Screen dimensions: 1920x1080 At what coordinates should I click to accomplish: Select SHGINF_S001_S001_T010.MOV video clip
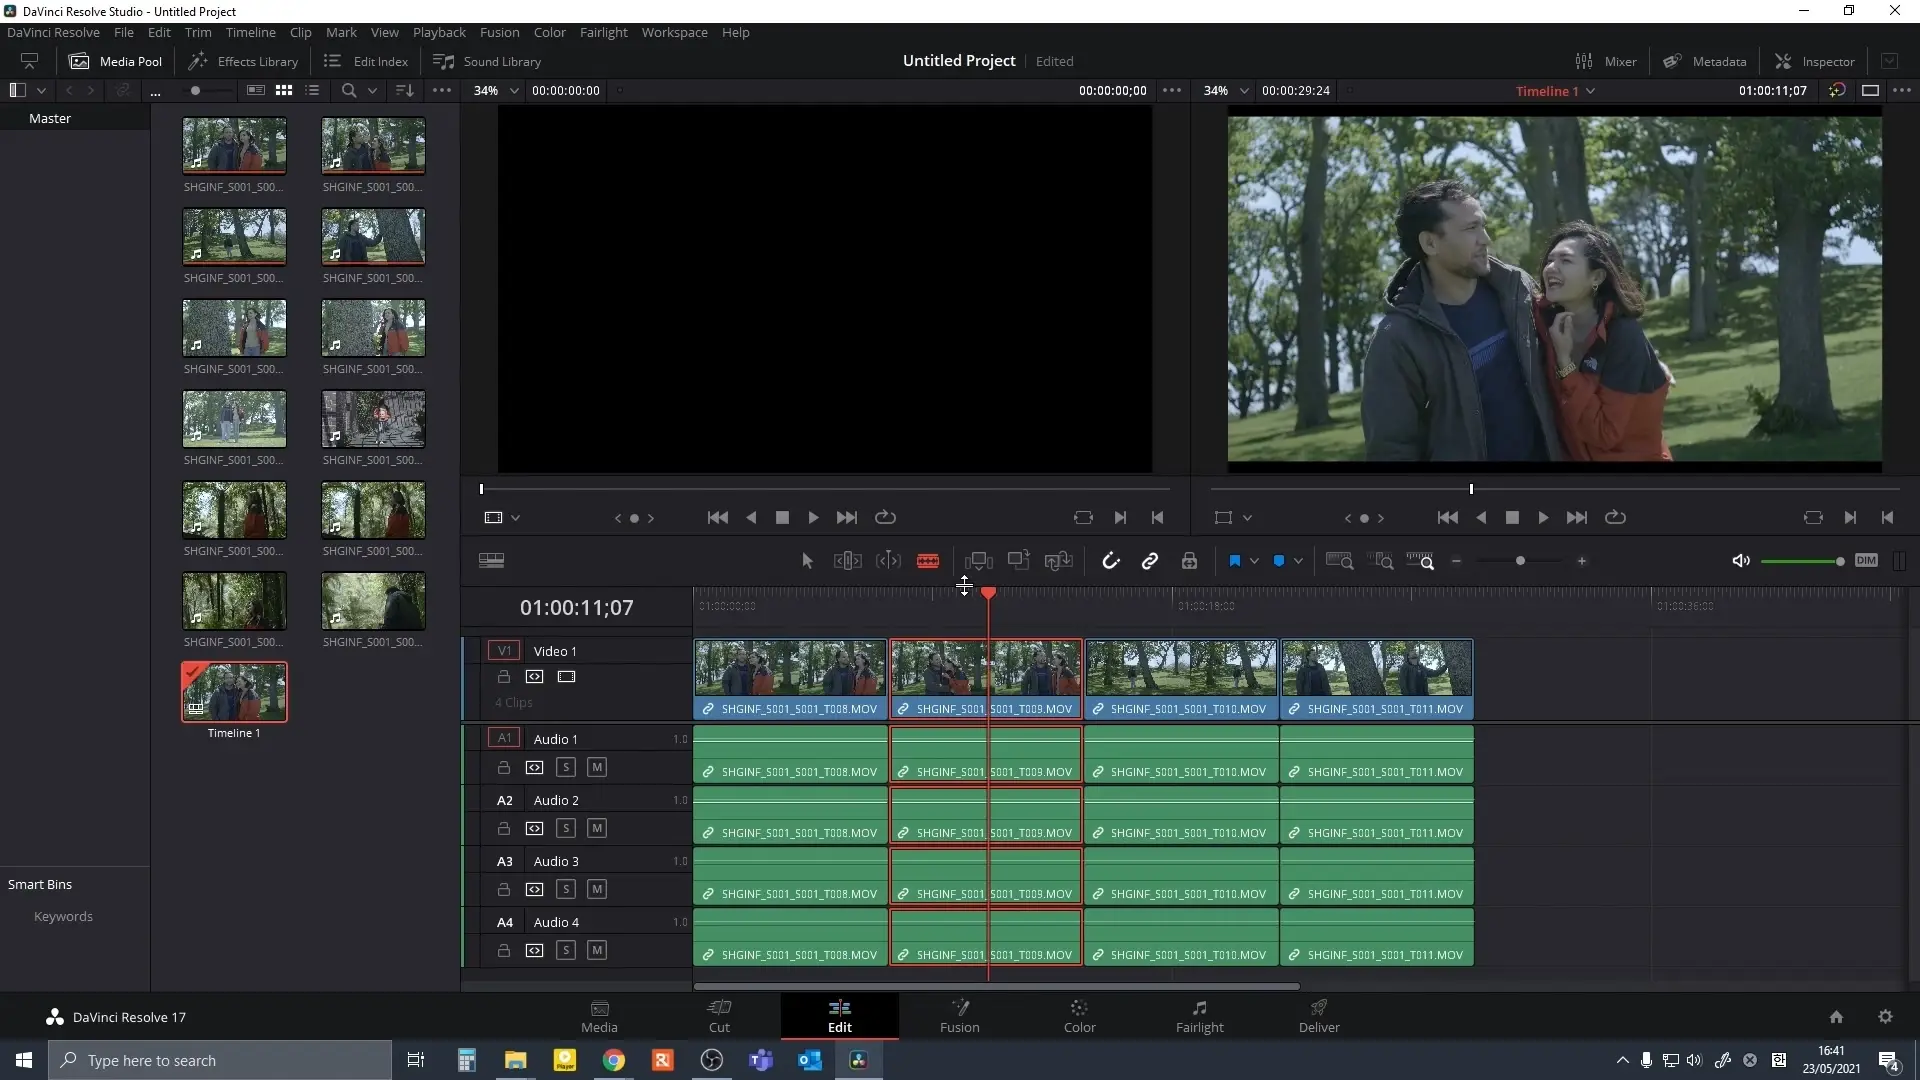[x=1181, y=679]
